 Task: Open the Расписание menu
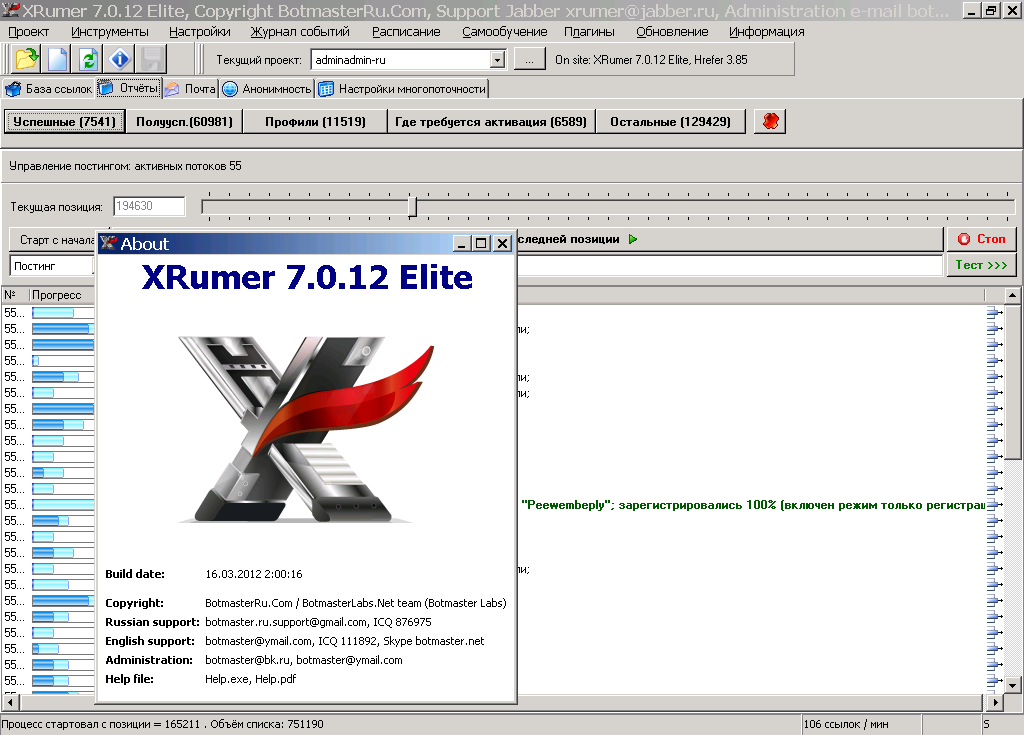click(x=406, y=31)
